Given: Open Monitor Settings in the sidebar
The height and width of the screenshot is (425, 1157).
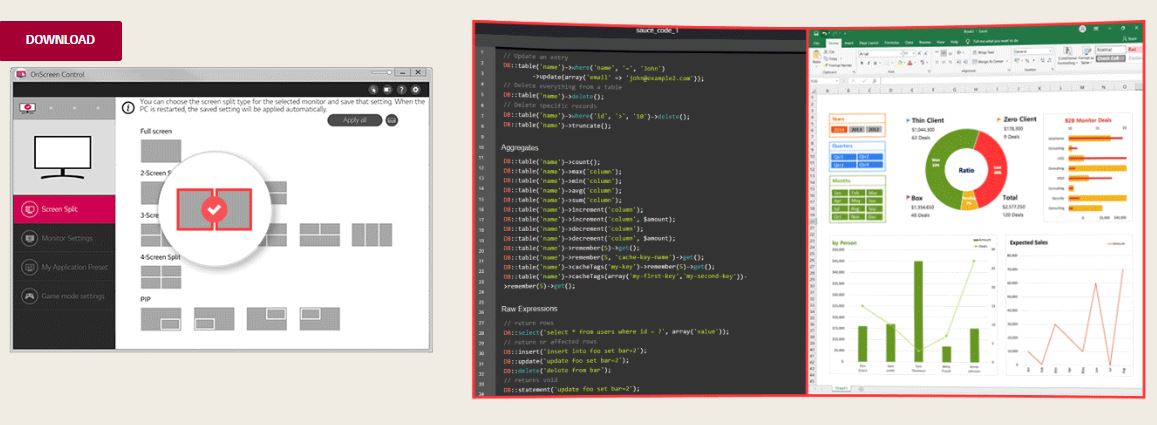Looking at the screenshot, I should point(64,238).
